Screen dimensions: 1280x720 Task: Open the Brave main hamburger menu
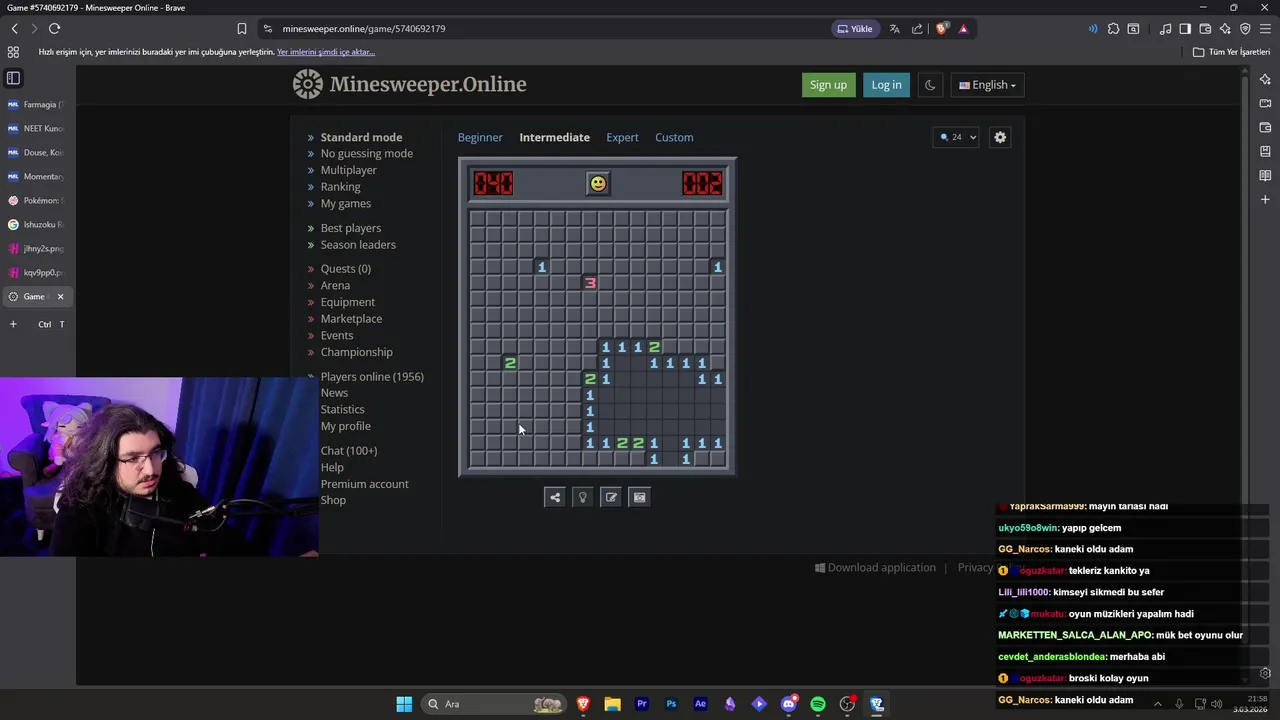pyautogui.click(x=1264, y=29)
